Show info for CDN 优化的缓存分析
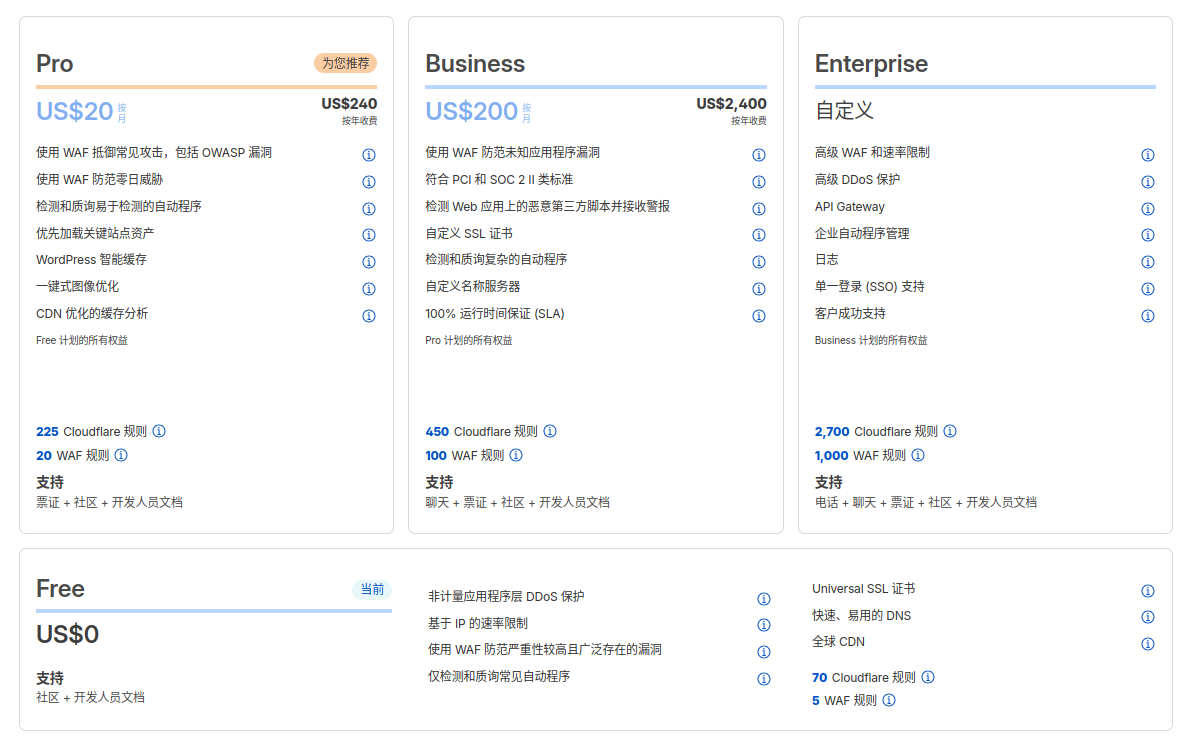This screenshot has width=1196, height=748. point(368,316)
